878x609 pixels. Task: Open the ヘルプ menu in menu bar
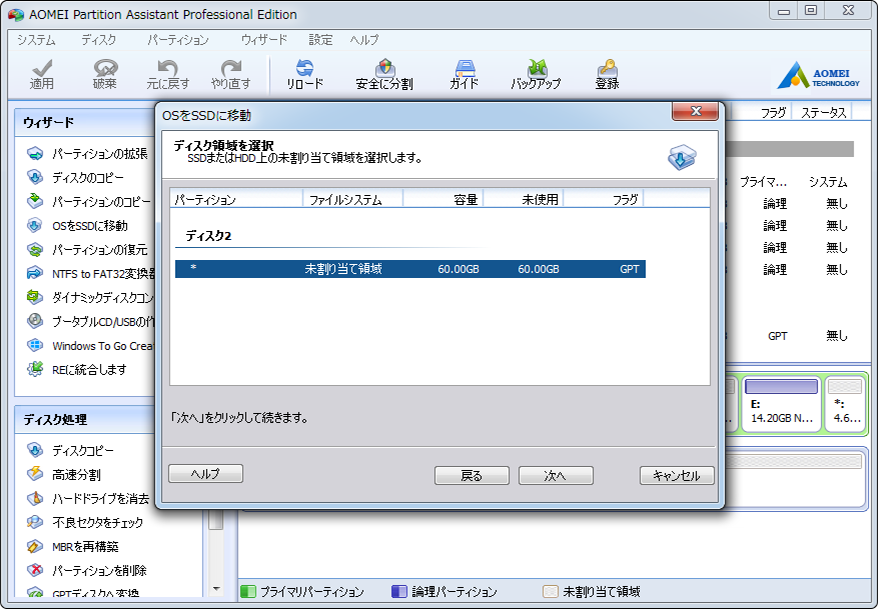(x=365, y=40)
